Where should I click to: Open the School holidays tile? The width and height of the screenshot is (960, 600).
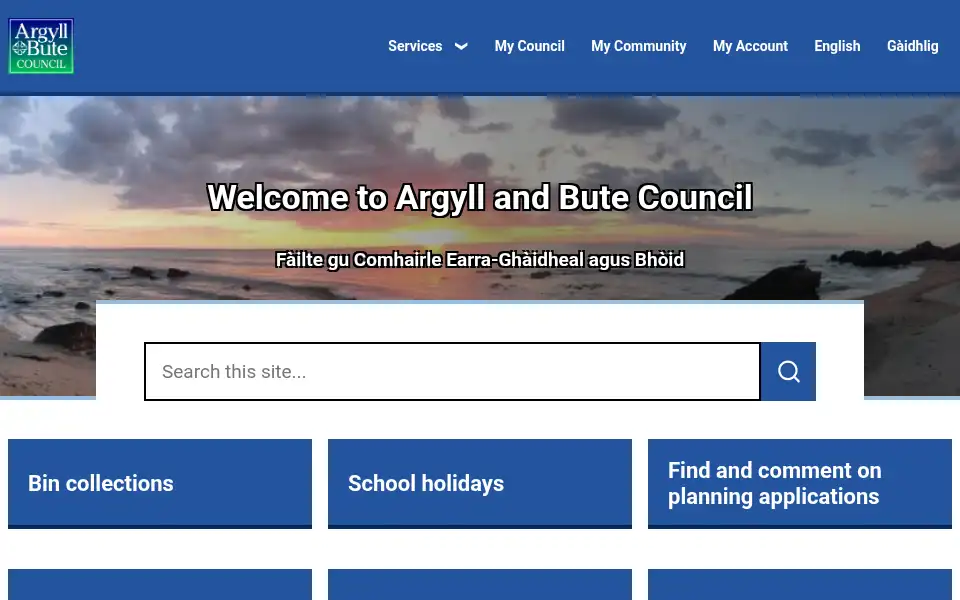pos(480,484)
